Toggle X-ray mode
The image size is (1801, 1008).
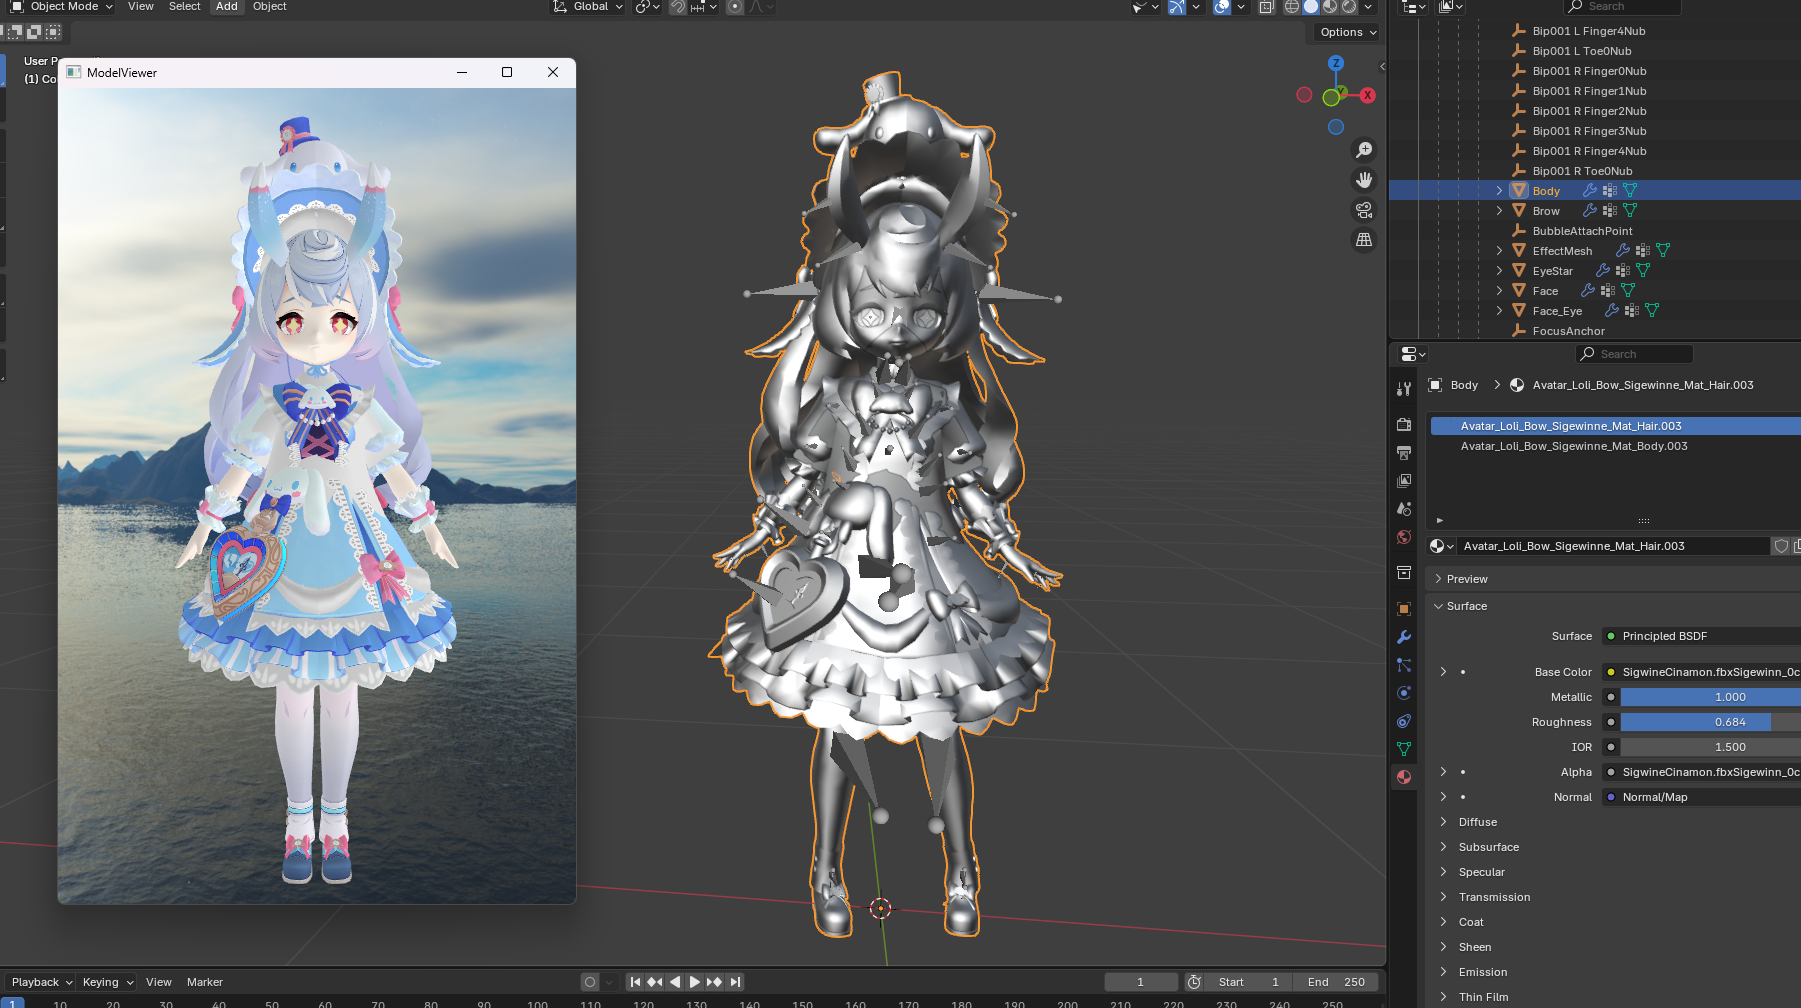point(1266,7)
